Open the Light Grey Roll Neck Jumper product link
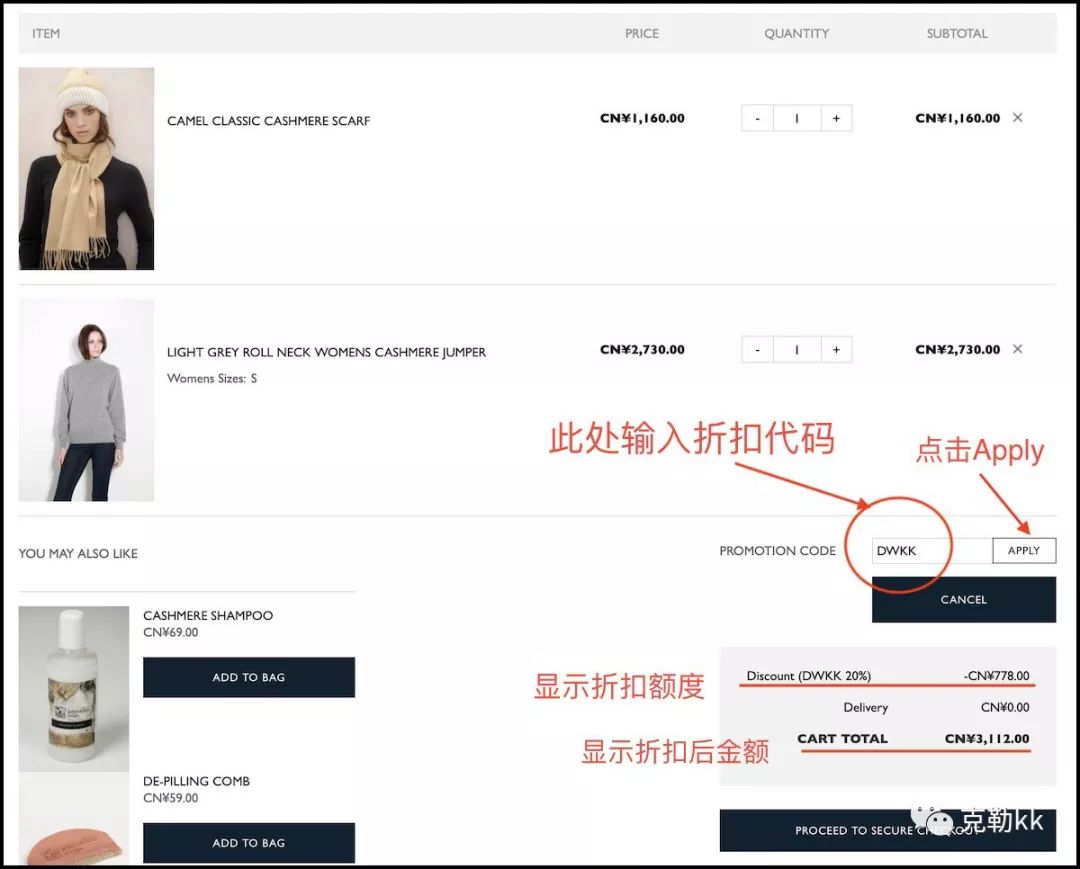The width and height of the screenshot is (1080, 869). (326, 352)
